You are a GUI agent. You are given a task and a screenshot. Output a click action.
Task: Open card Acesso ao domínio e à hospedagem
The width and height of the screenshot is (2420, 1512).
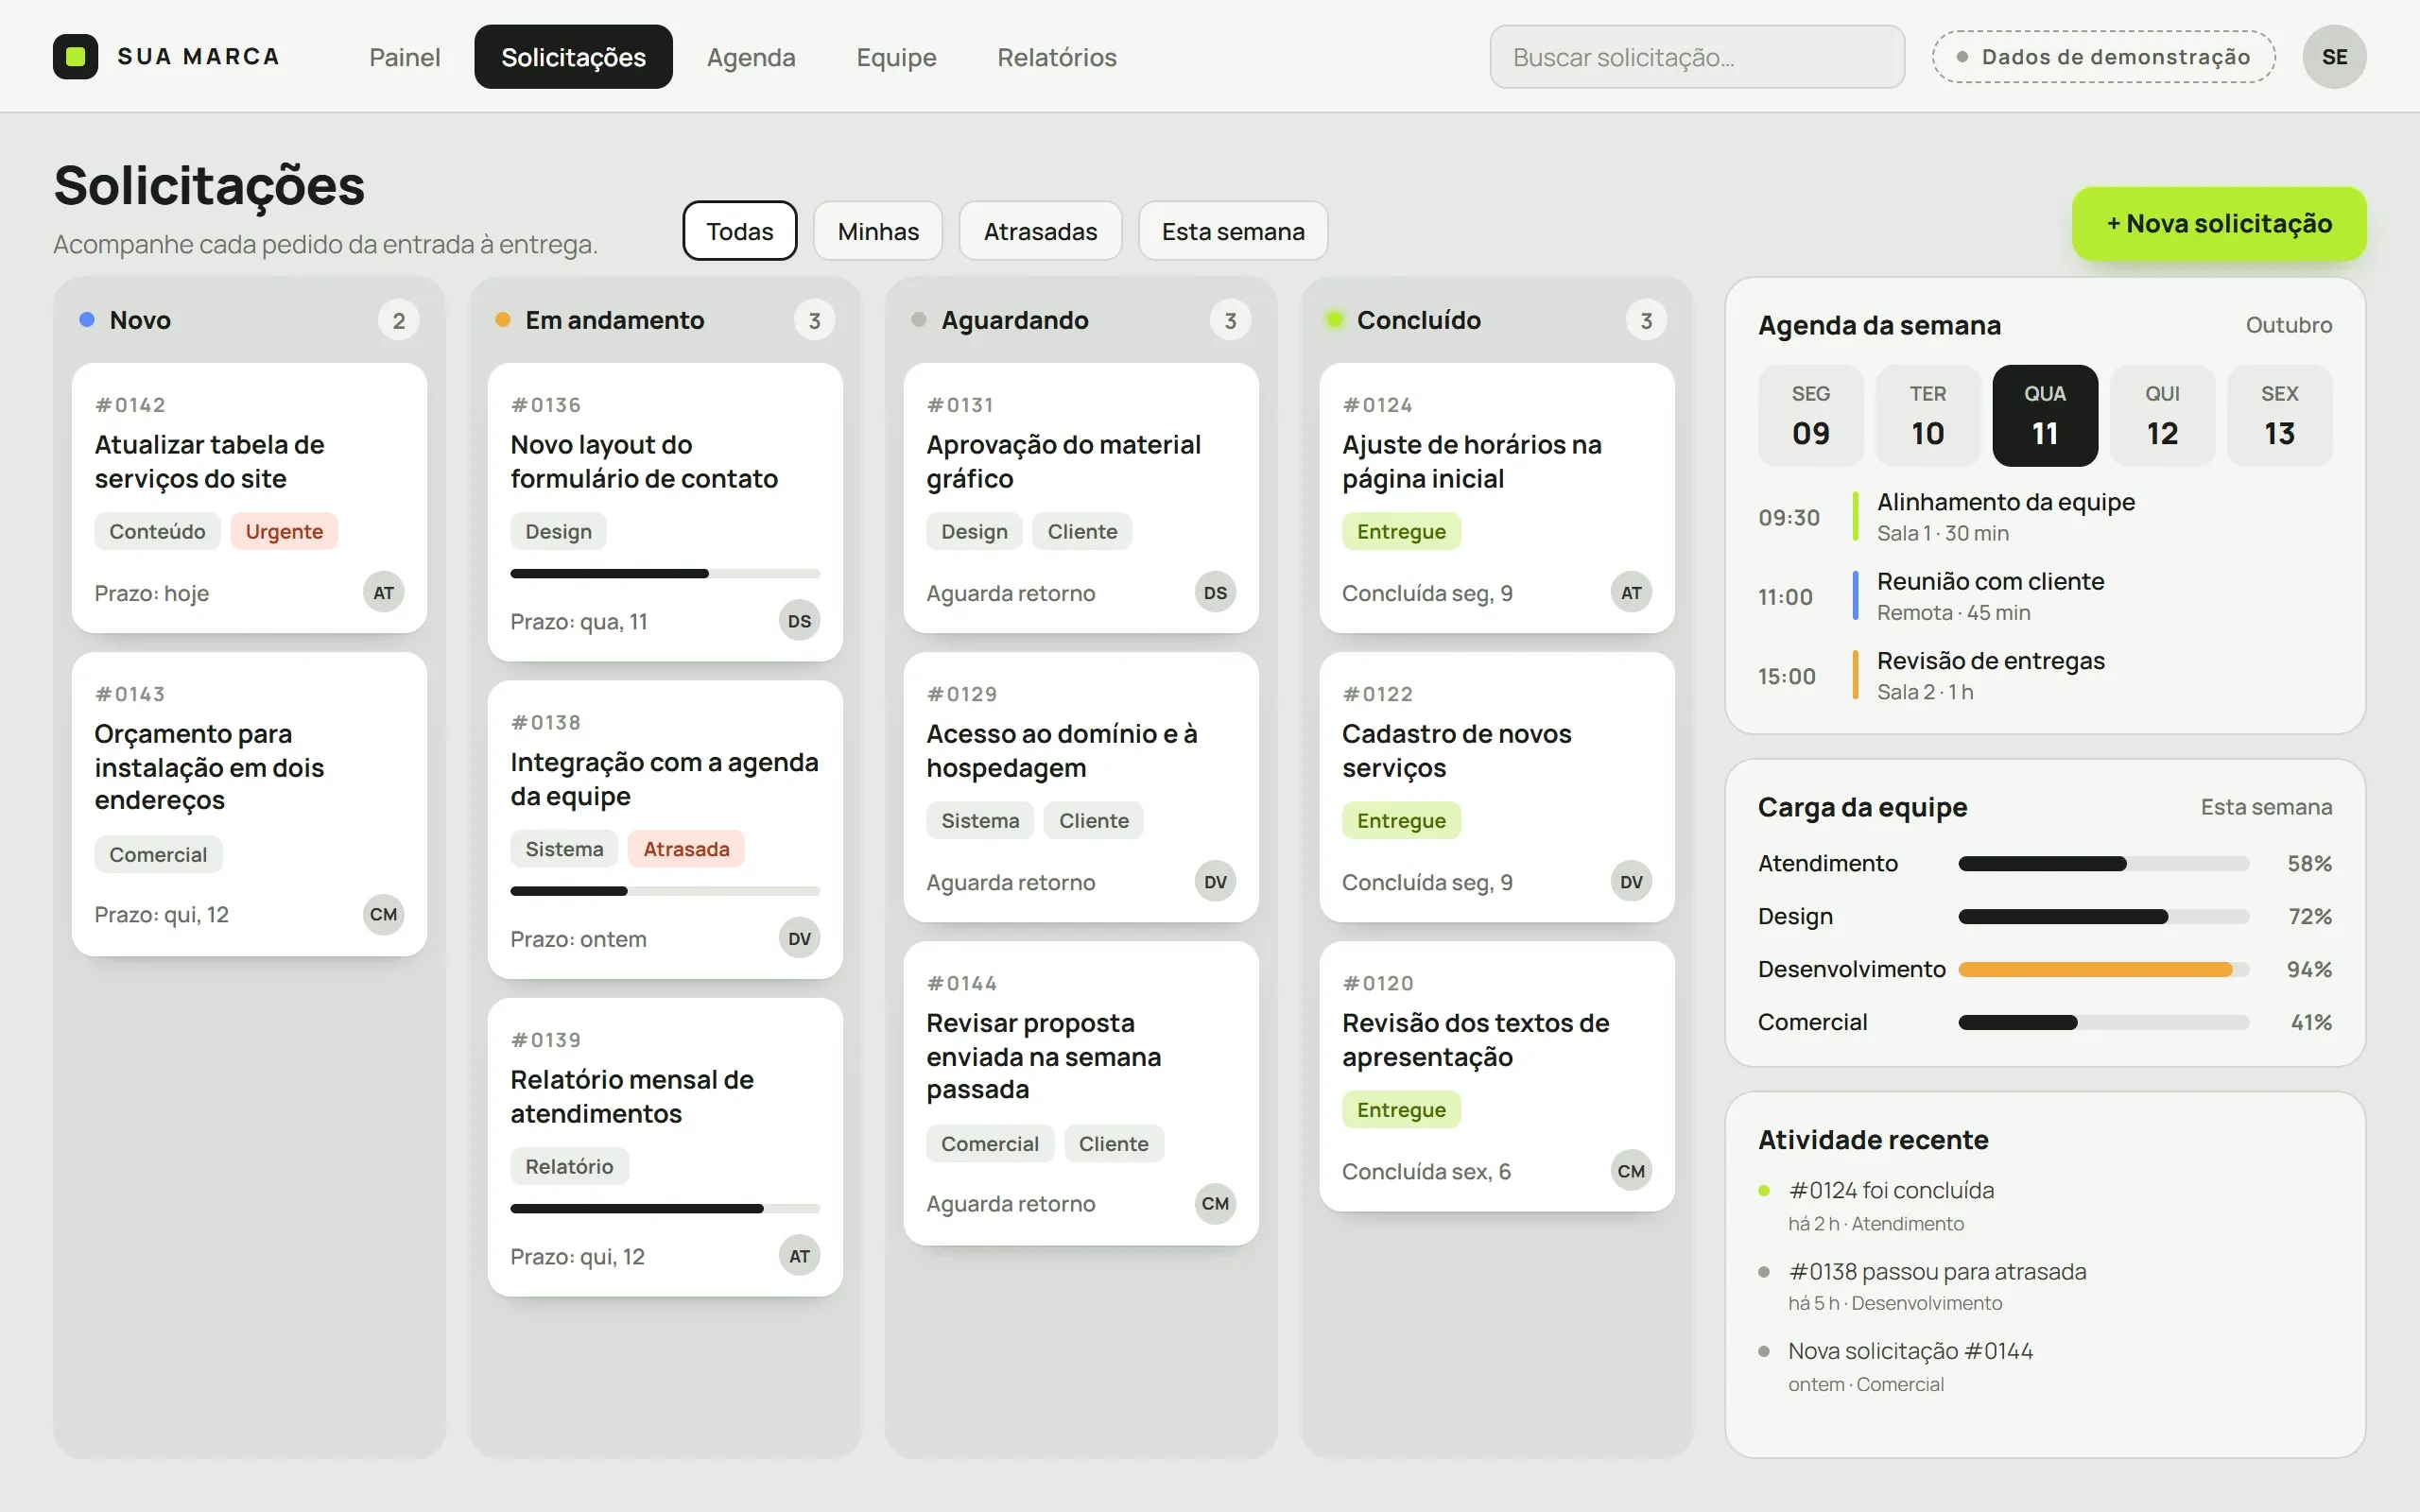coord(1081,787)
